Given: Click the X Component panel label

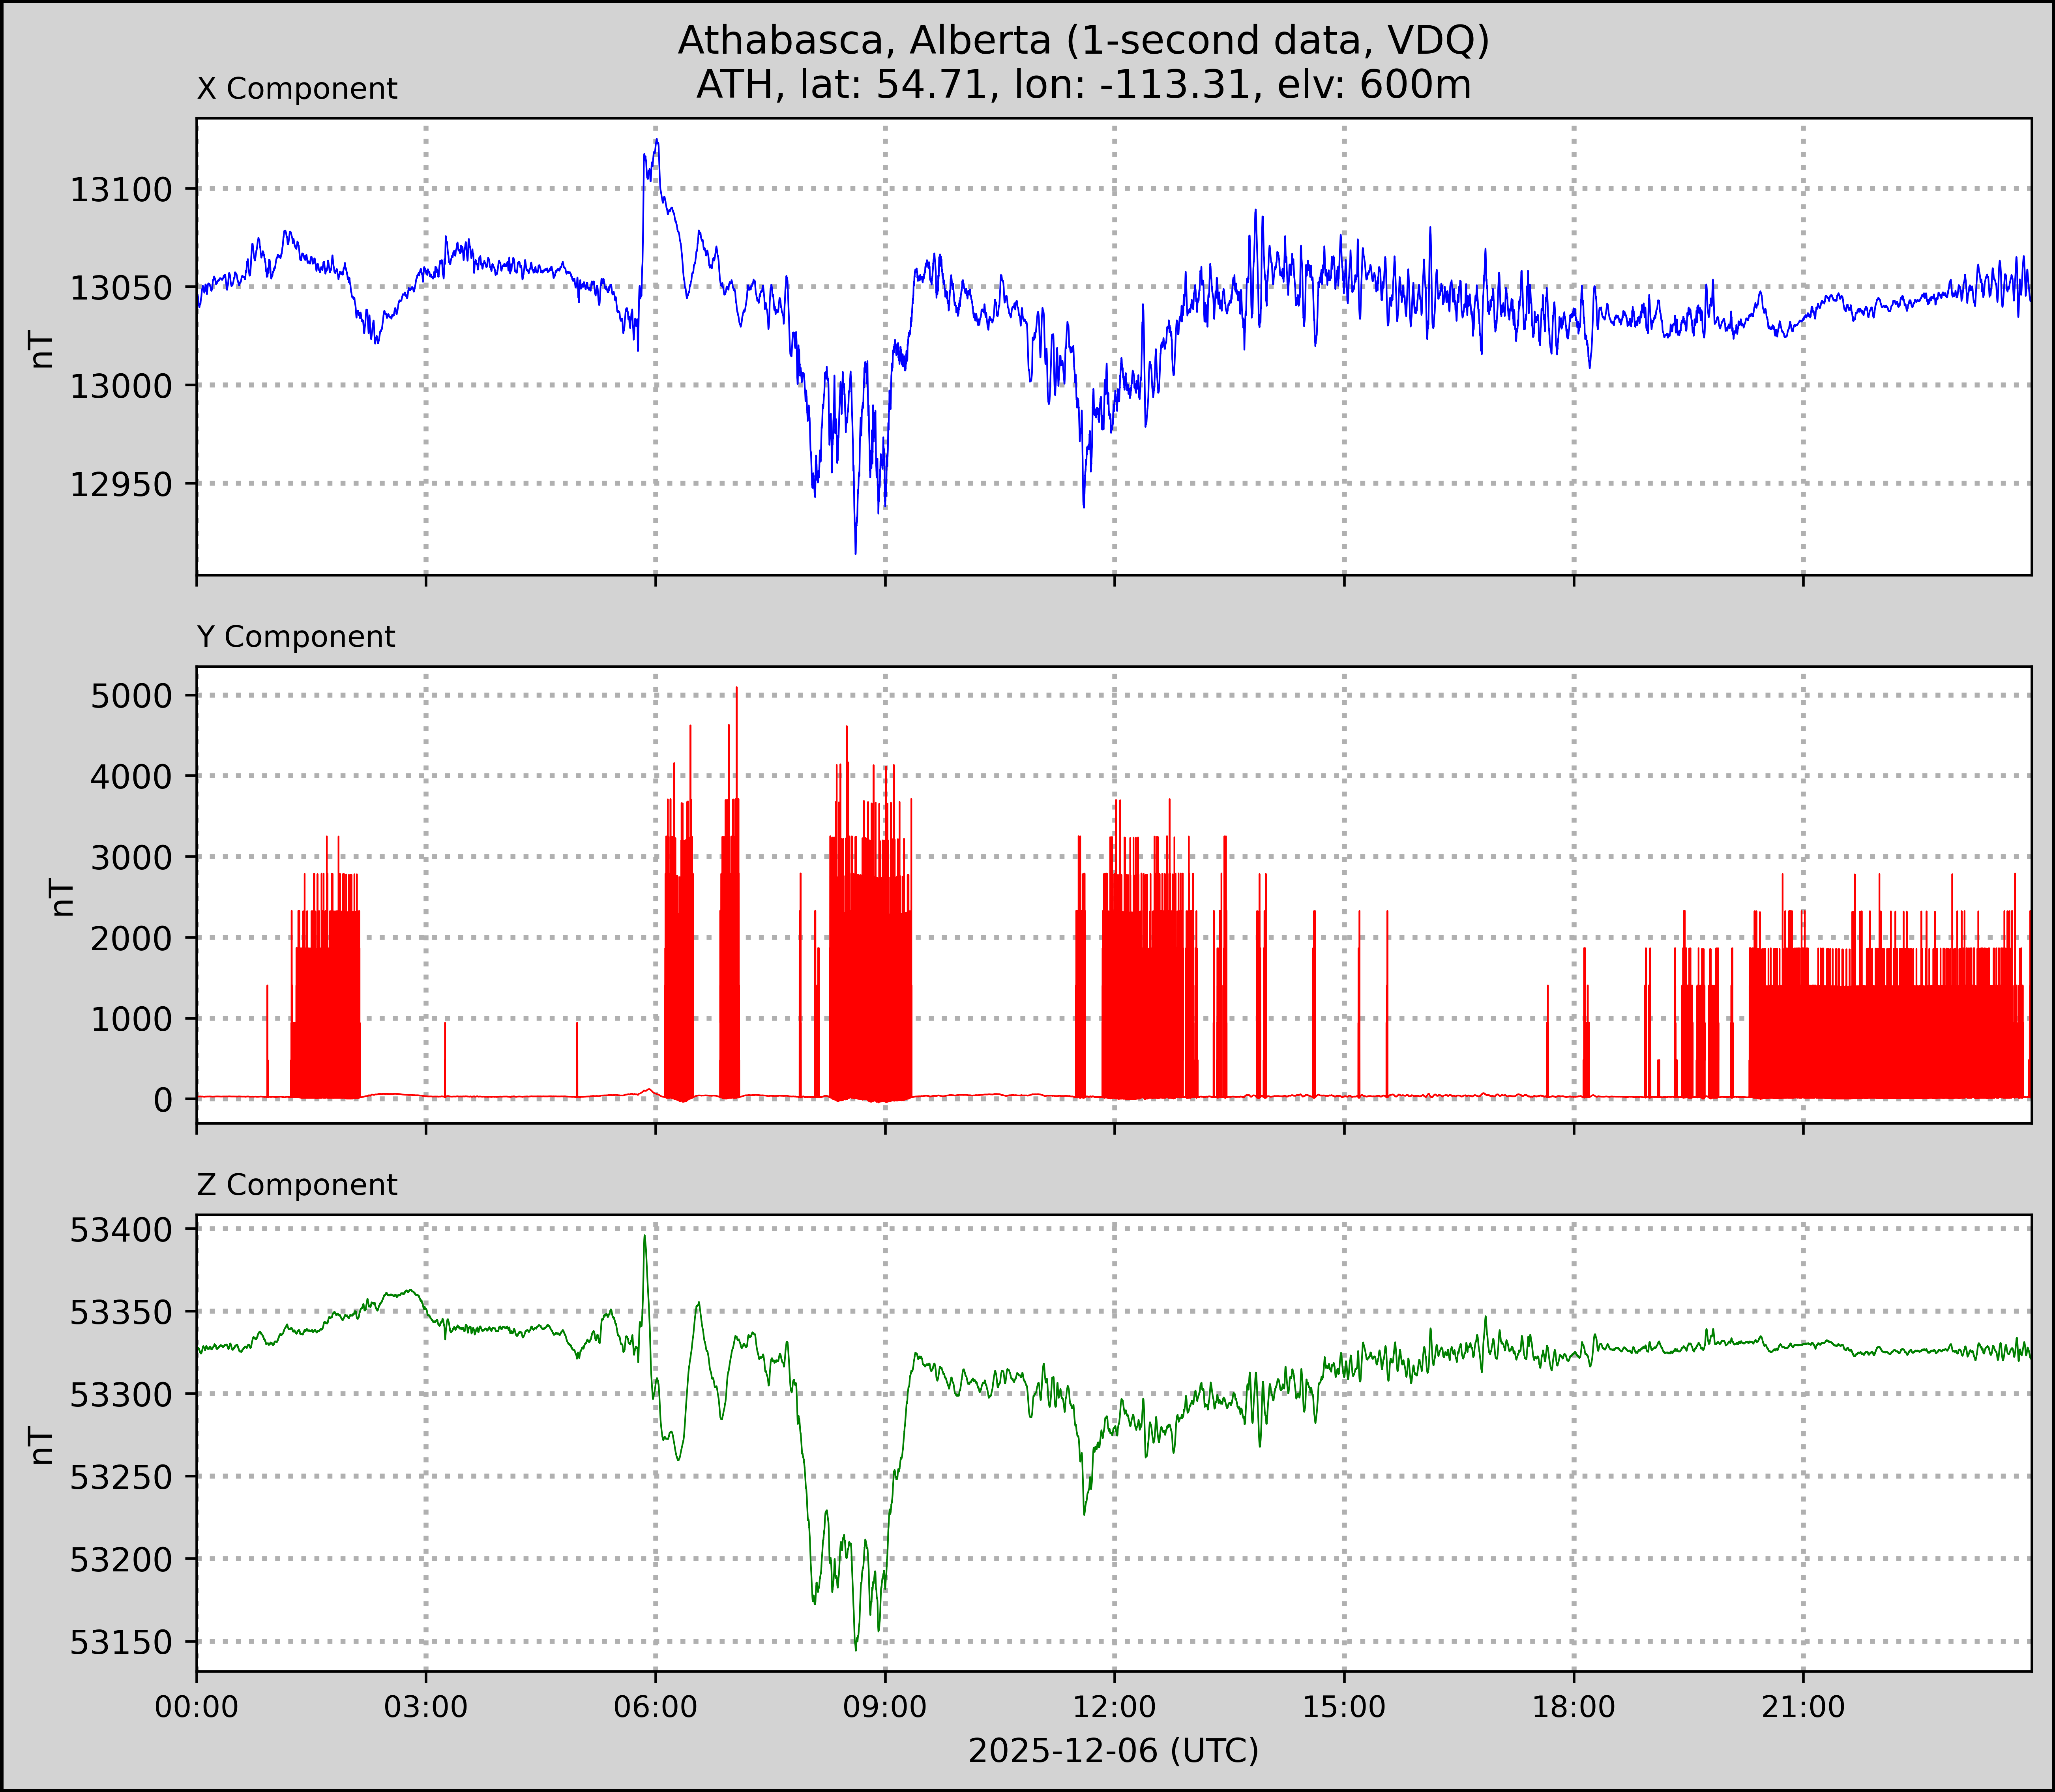Looking at the screenshot, I should click(x=297, y=89).
